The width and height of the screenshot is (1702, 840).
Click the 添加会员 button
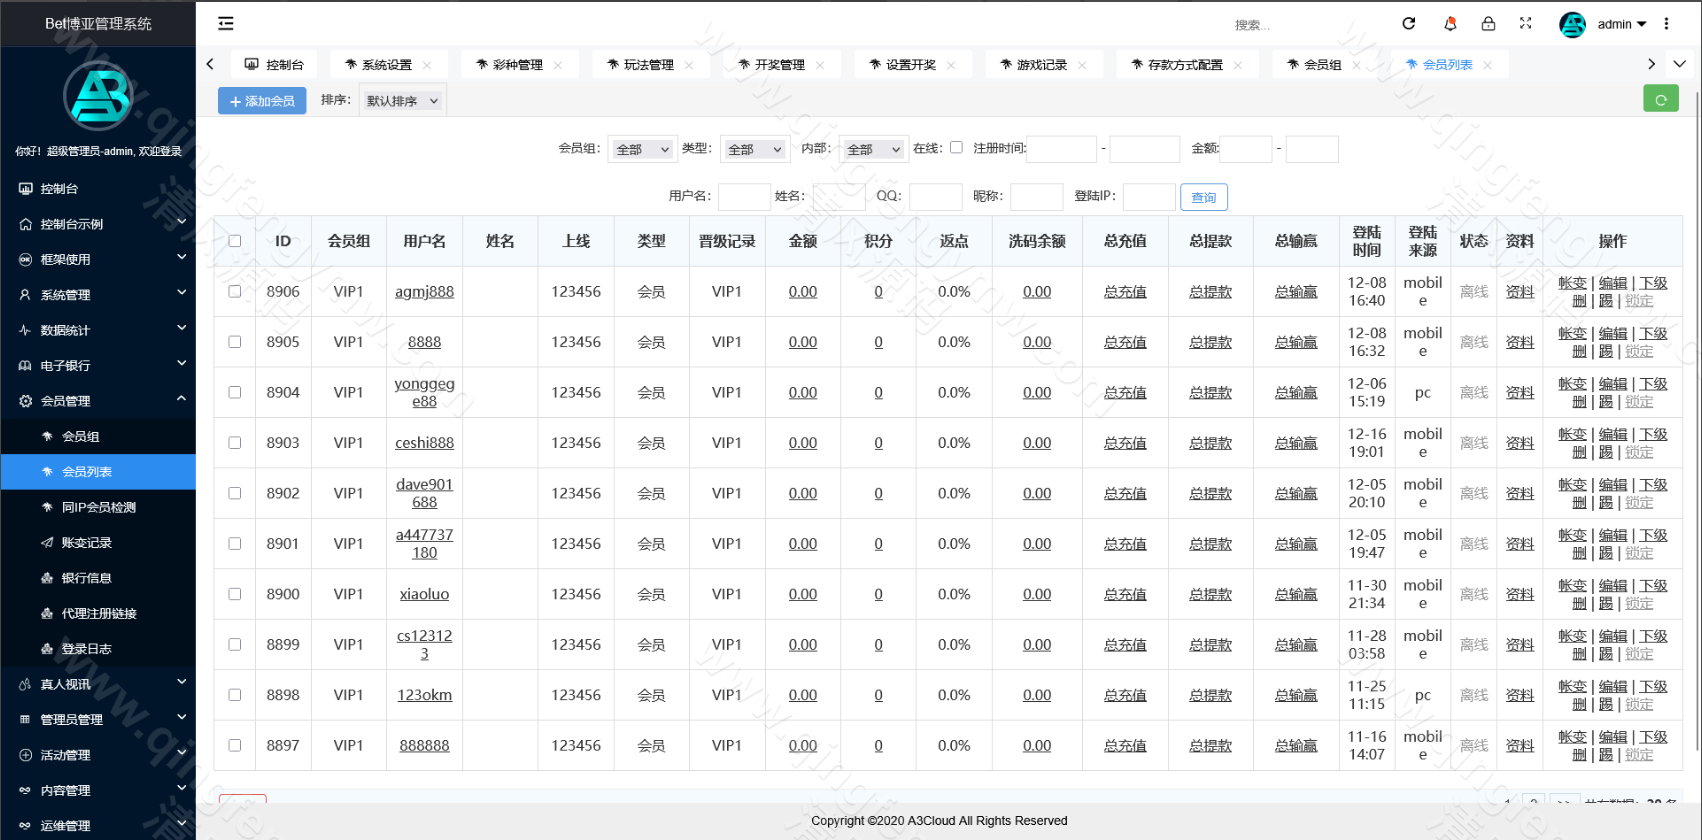[262, 101]
